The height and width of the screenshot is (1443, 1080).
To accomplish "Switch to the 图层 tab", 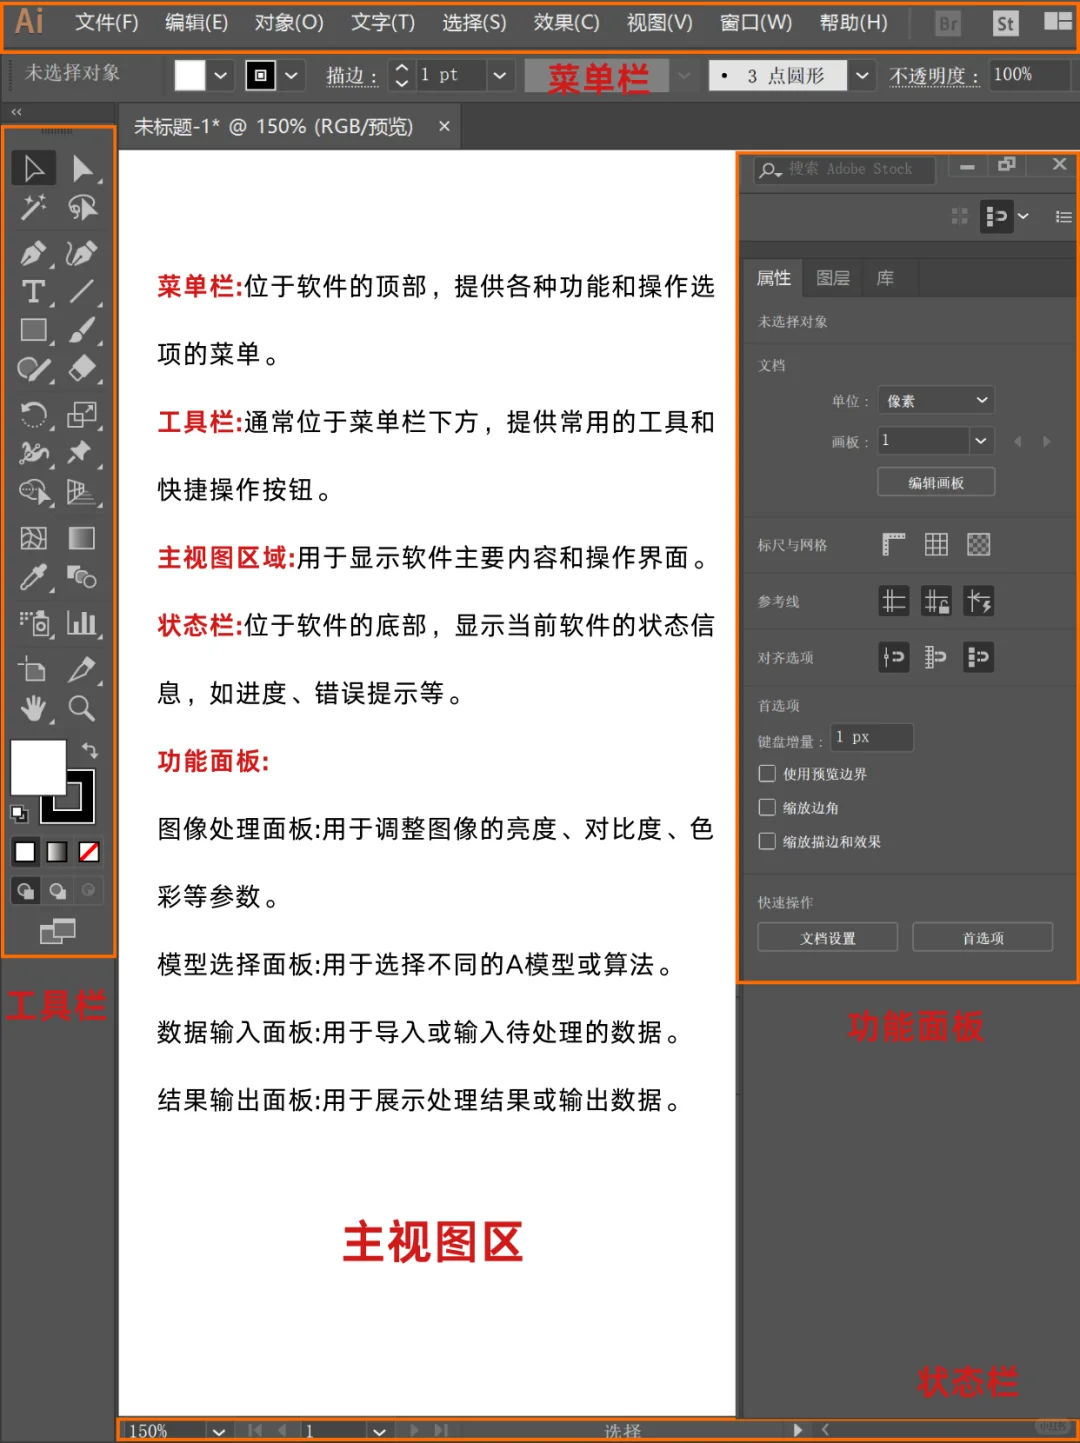I will point(833,278).
